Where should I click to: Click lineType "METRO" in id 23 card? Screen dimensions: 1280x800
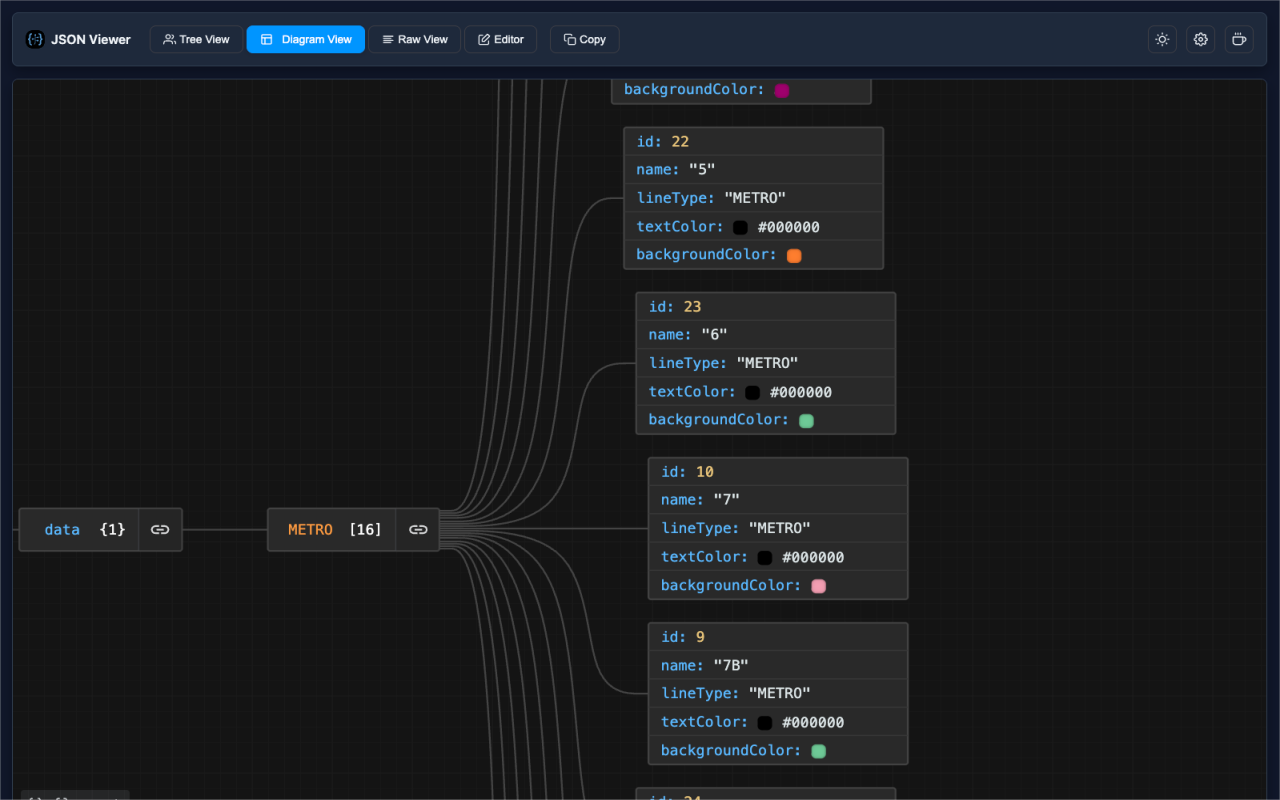(x=767, y=363)
